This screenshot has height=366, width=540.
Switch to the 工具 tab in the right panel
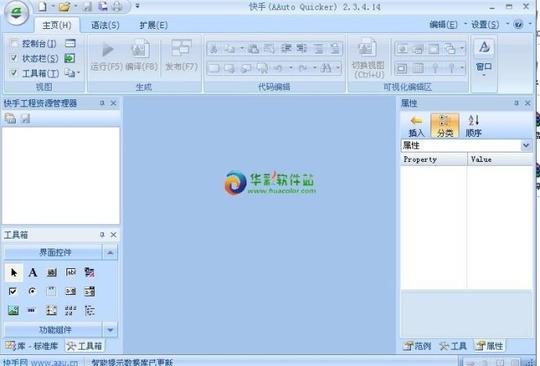click(453, 346)
